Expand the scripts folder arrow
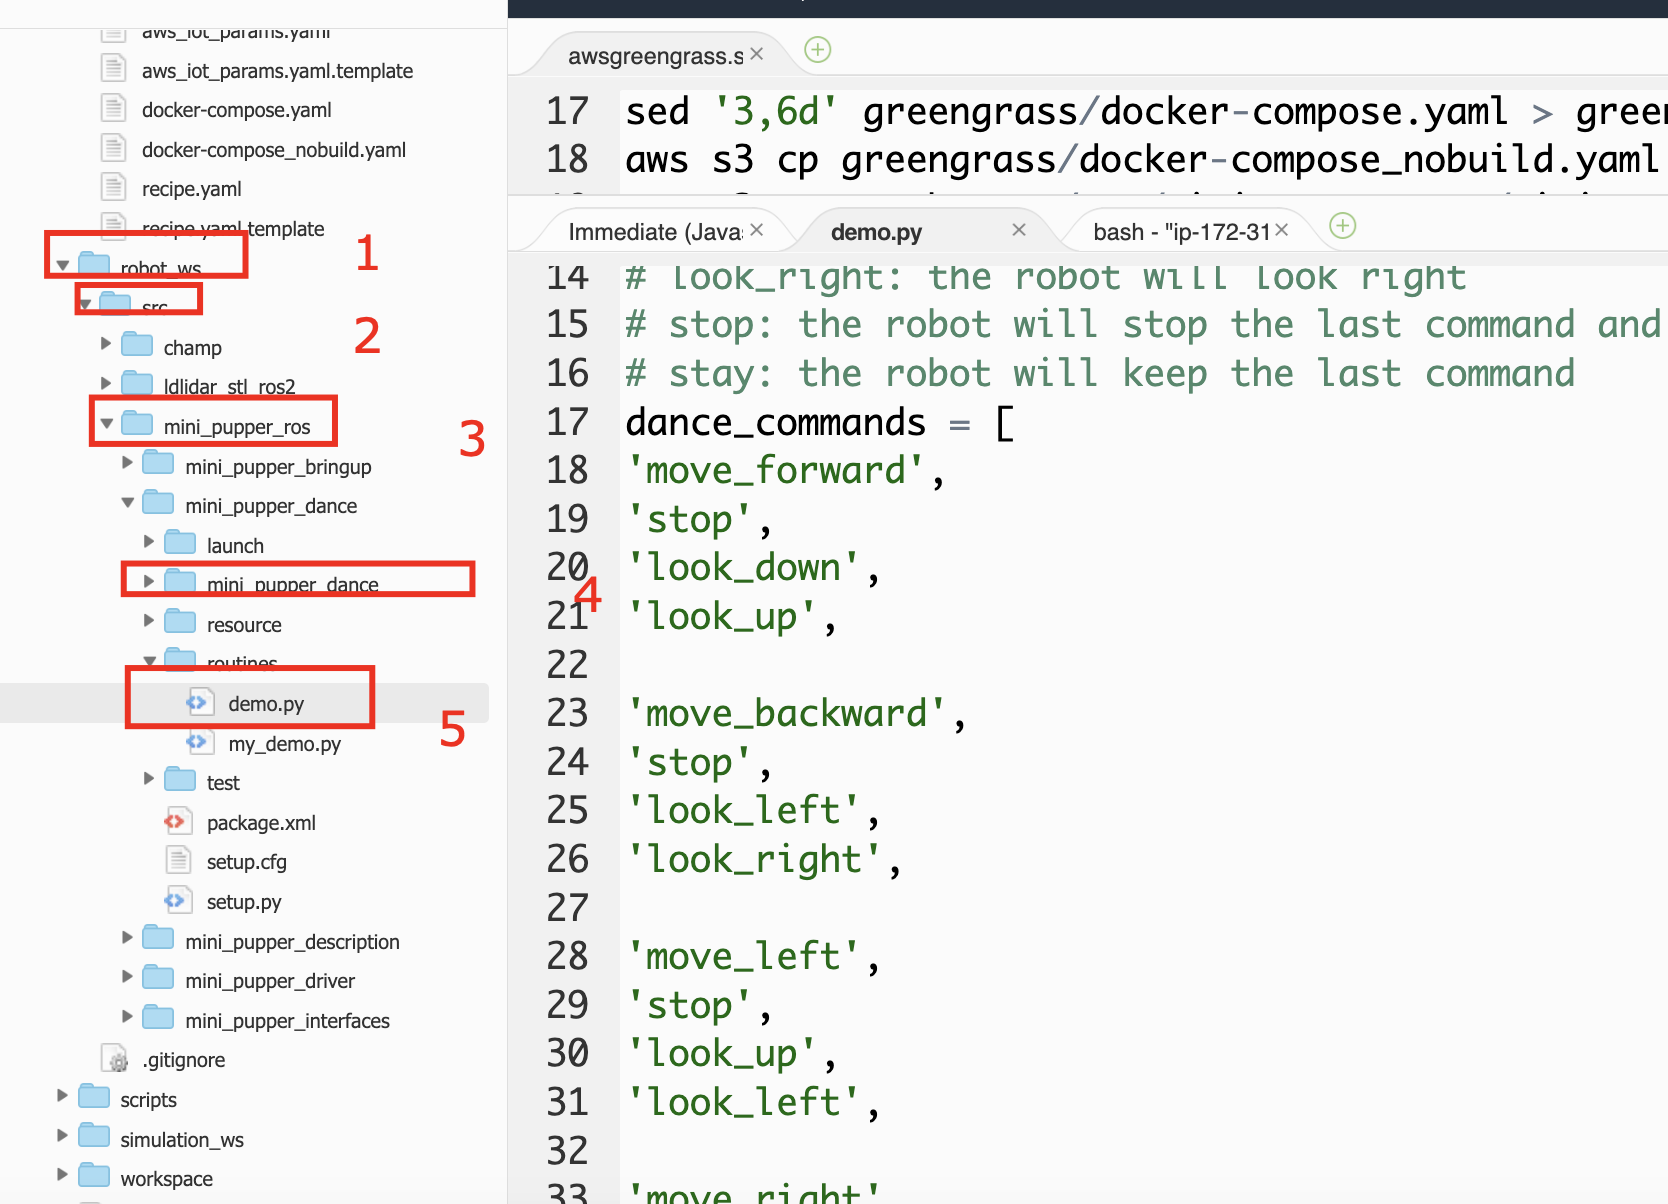This screenshot has height=1204, width=1668. 62,1096
